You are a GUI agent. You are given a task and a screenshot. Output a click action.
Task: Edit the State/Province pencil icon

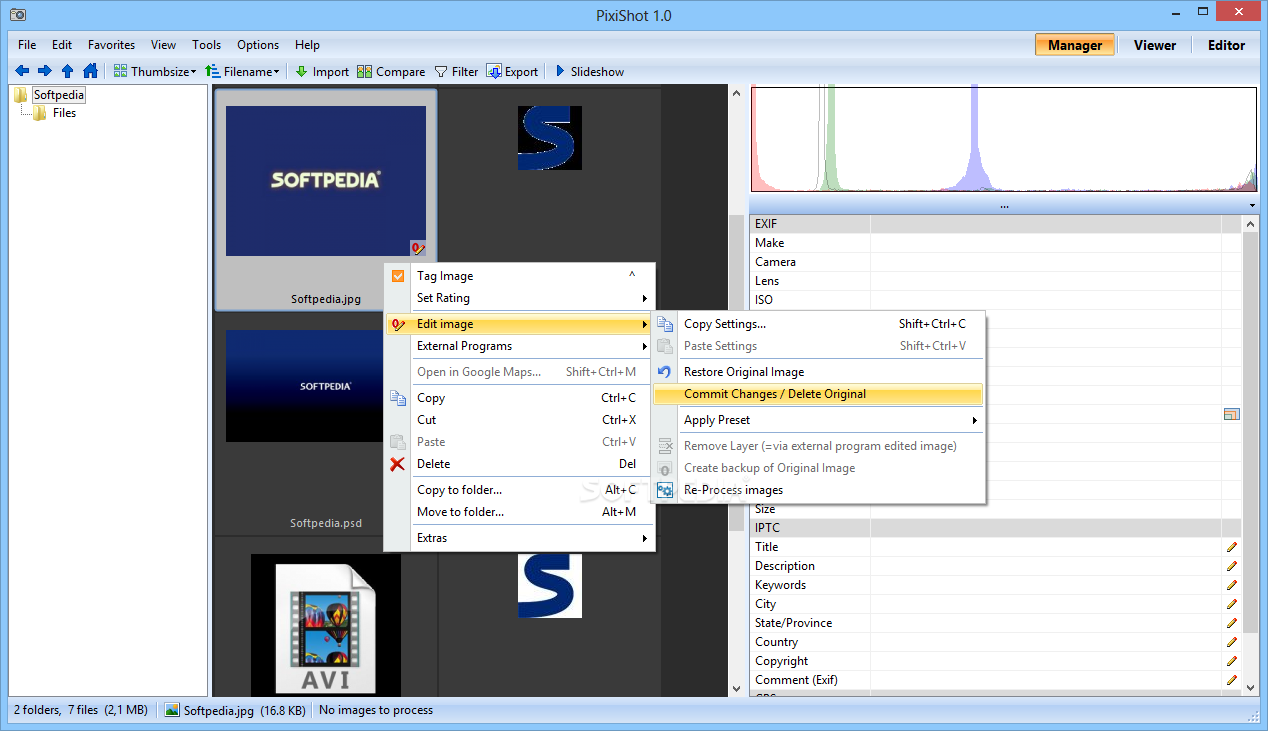1231,623
